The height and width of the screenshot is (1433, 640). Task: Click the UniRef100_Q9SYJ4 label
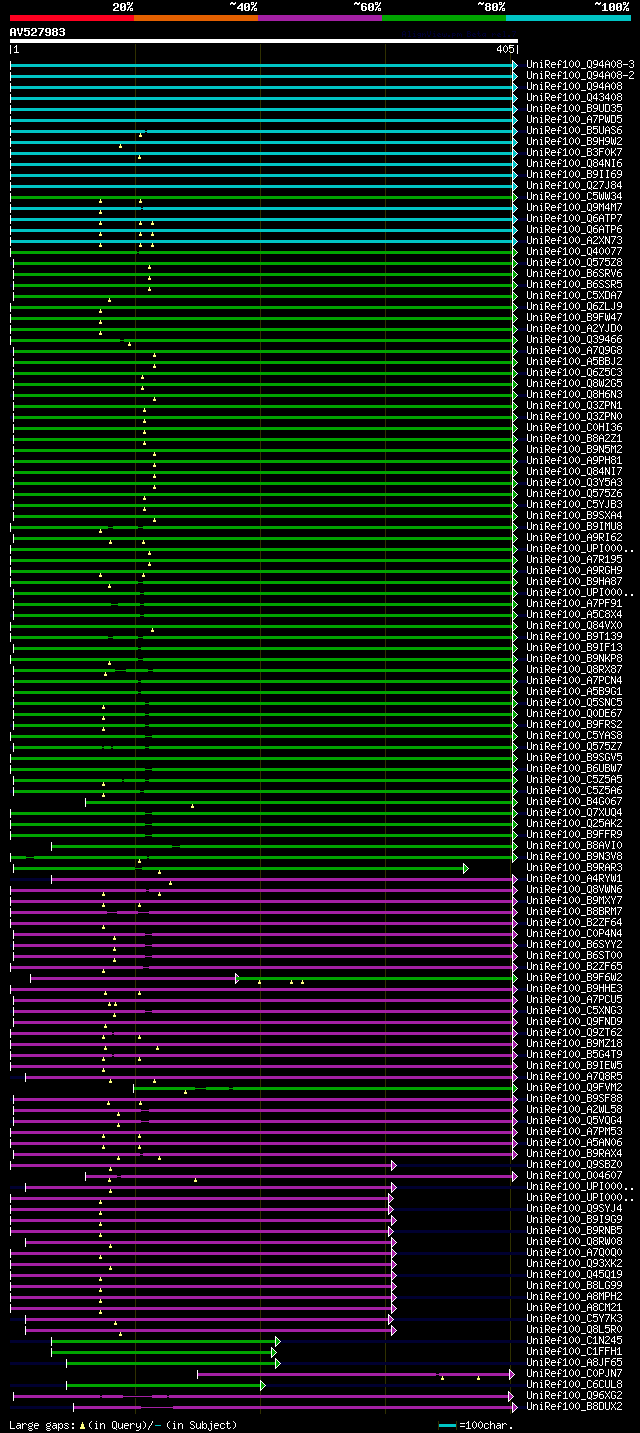[x=574, y=1208]
